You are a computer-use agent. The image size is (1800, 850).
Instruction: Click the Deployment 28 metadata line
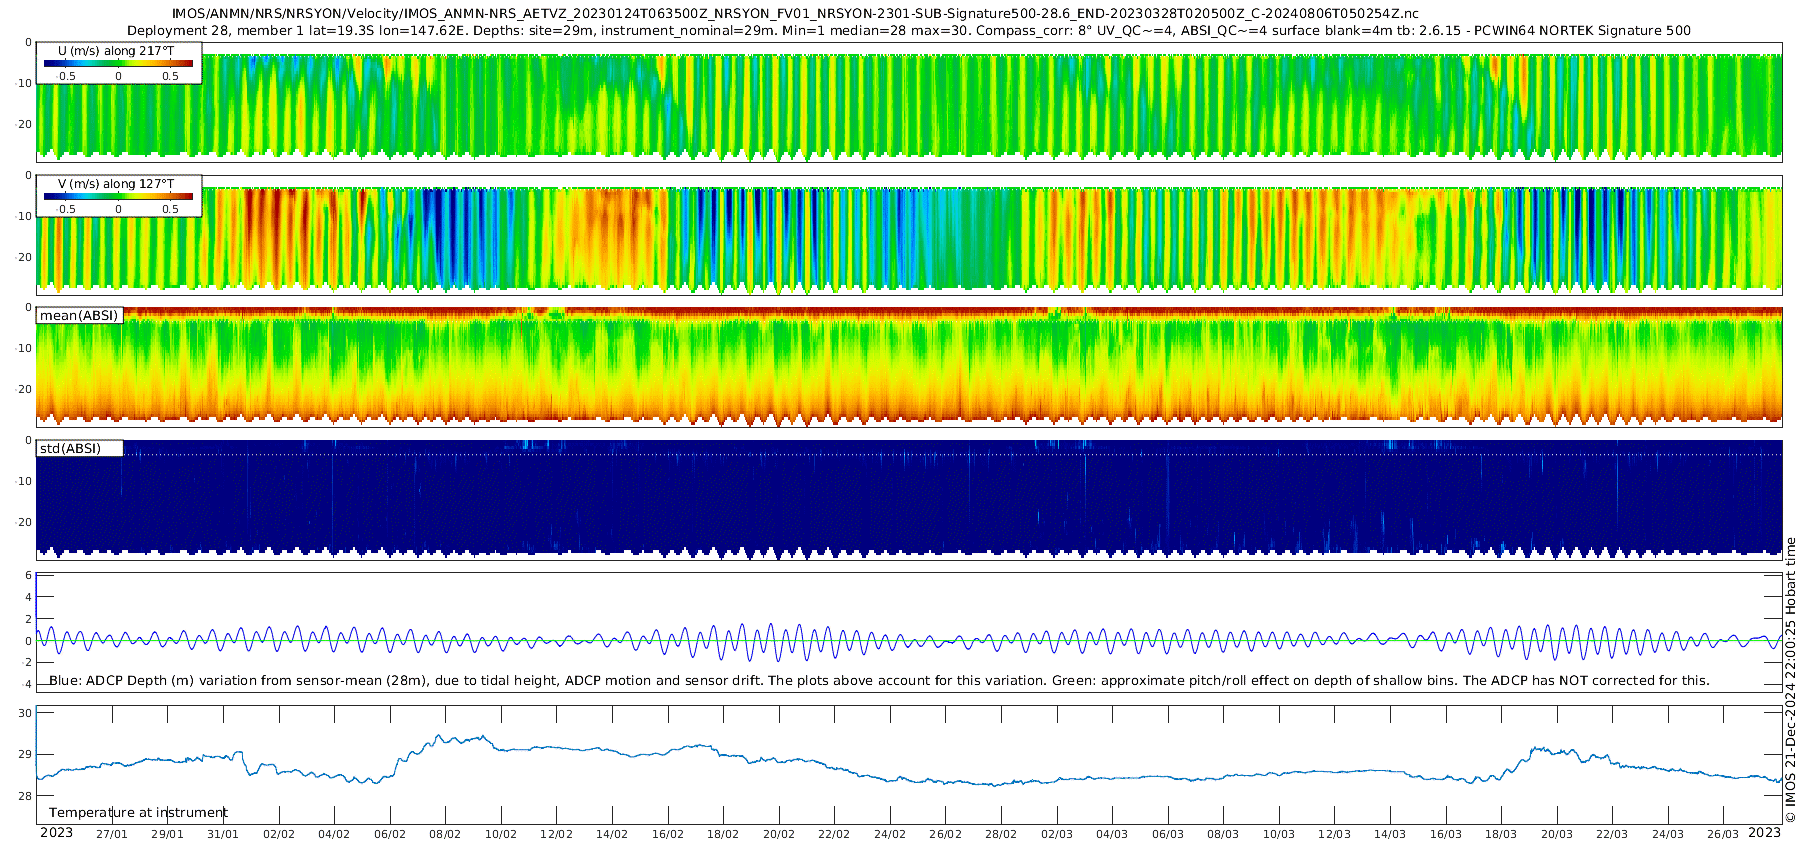click(908, 31)
